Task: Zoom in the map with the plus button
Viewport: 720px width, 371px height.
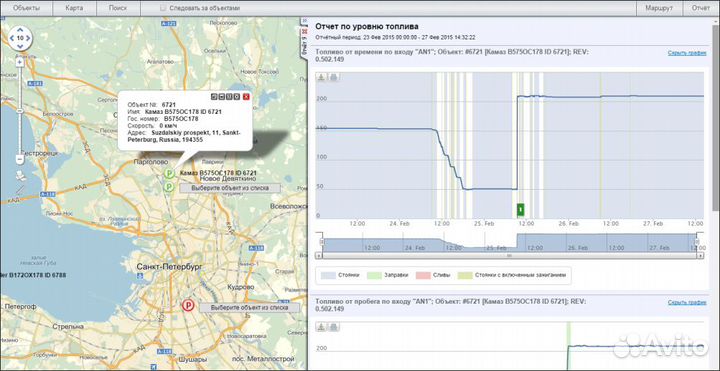Action: [20, 62]
